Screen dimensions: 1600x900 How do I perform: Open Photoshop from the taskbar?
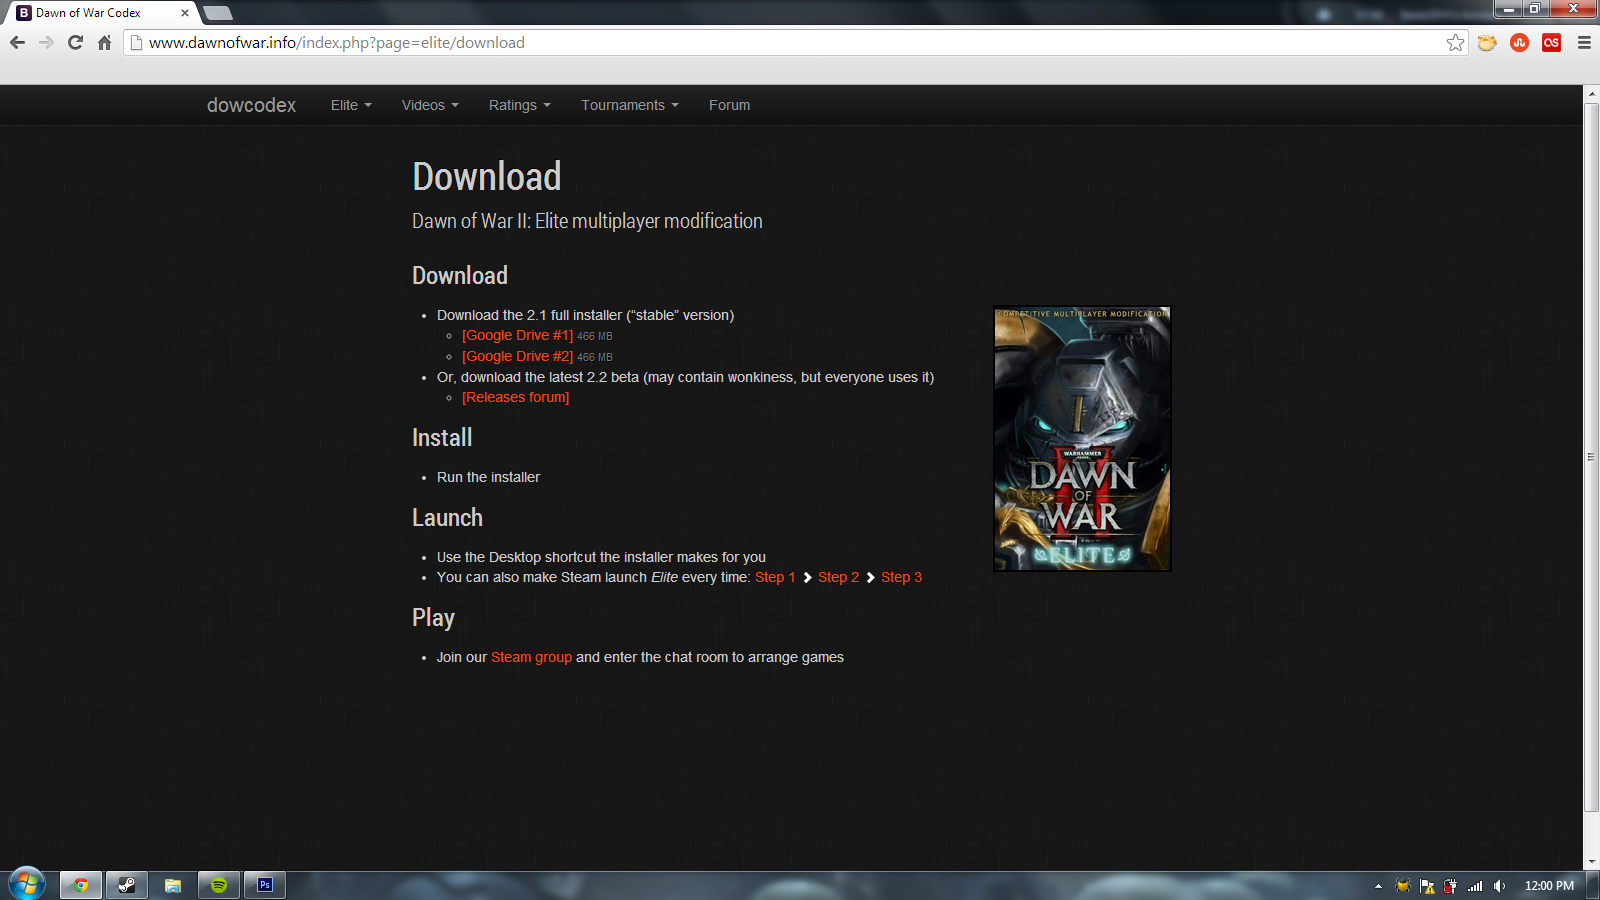click(265, 885)
